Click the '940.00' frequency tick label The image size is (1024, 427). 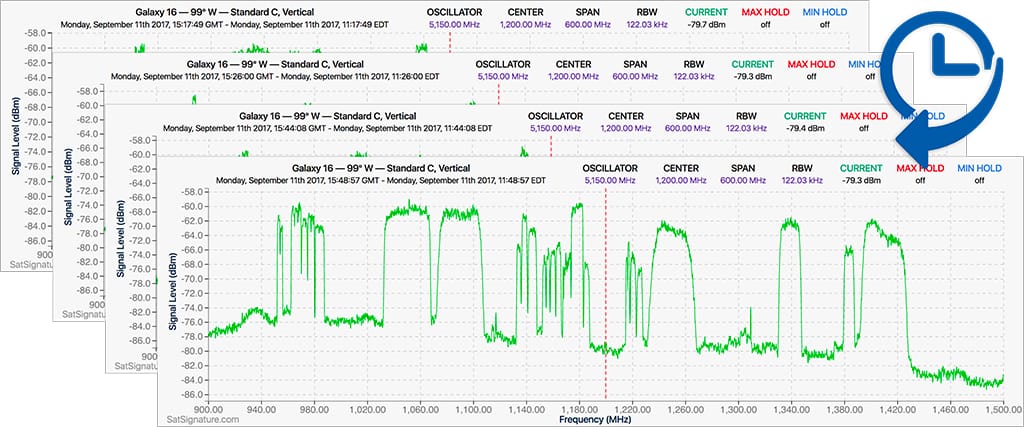coord(262,409)
